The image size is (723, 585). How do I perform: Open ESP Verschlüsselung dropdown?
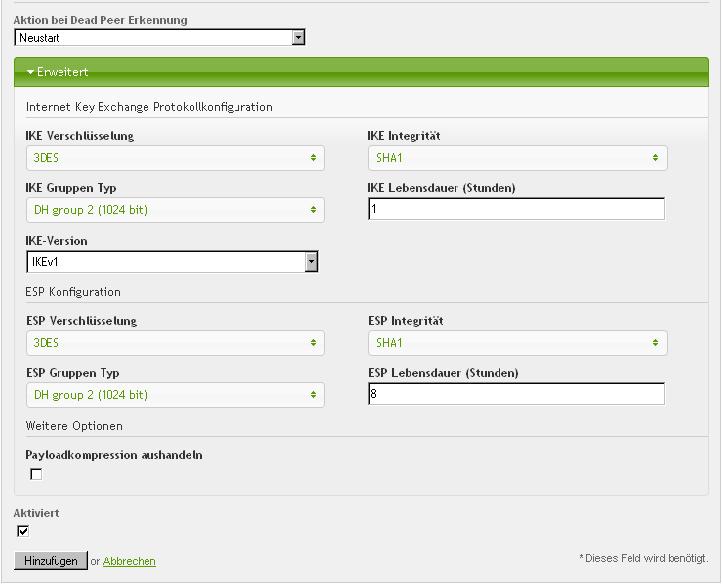click(x=175, y=343)
